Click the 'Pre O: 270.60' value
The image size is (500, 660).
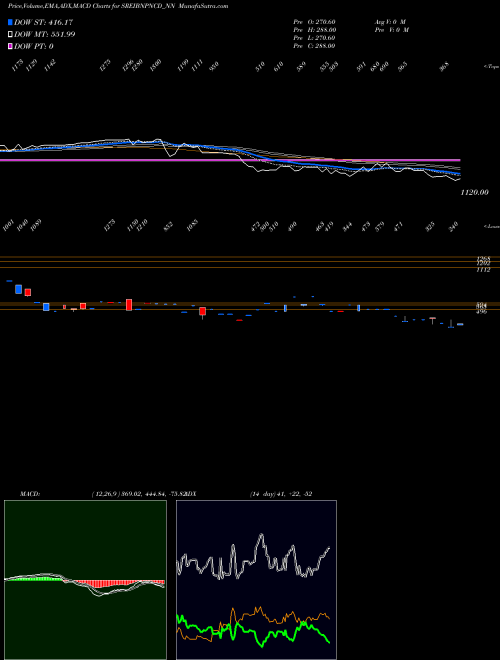[x=314, y=21]
